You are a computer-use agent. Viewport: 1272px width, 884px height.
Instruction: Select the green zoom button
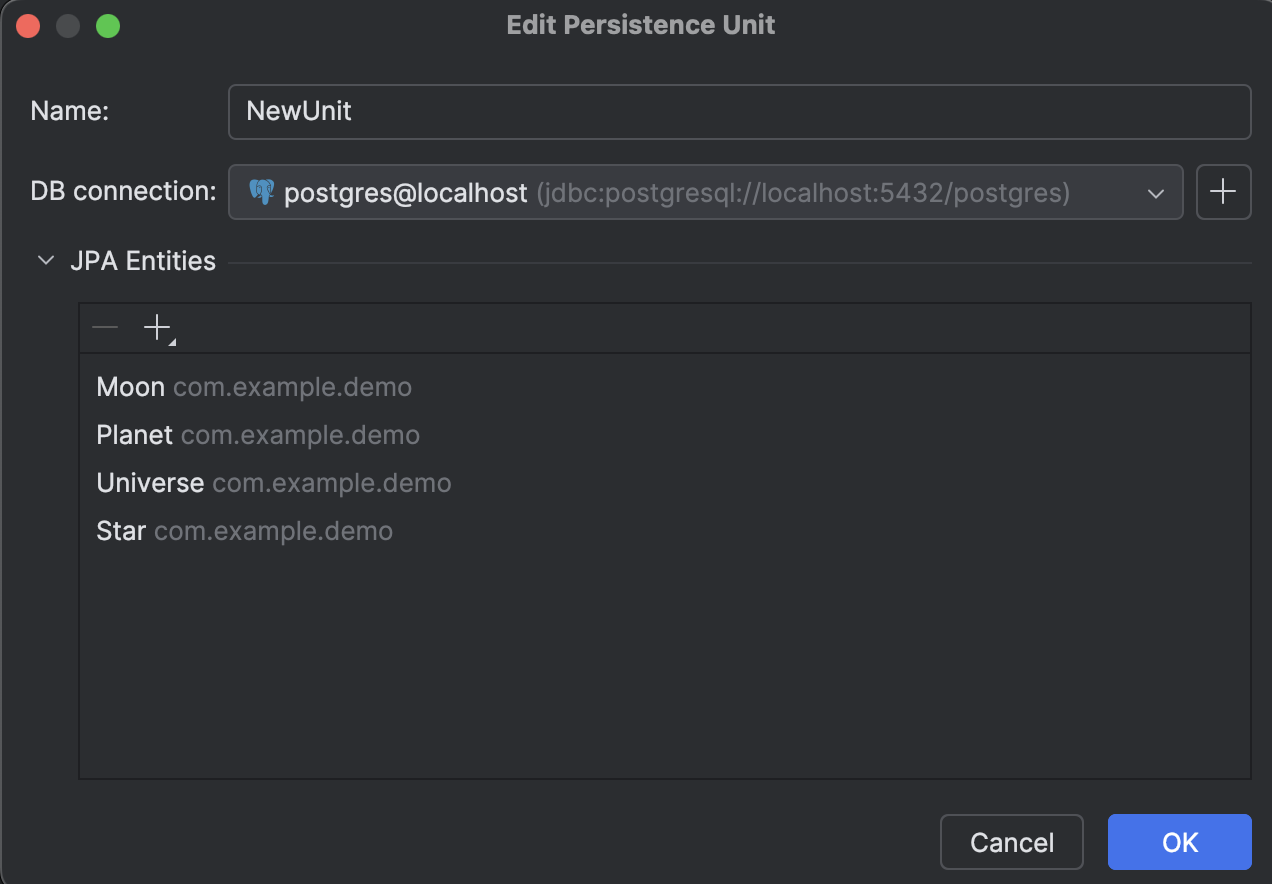coord(106,25)
